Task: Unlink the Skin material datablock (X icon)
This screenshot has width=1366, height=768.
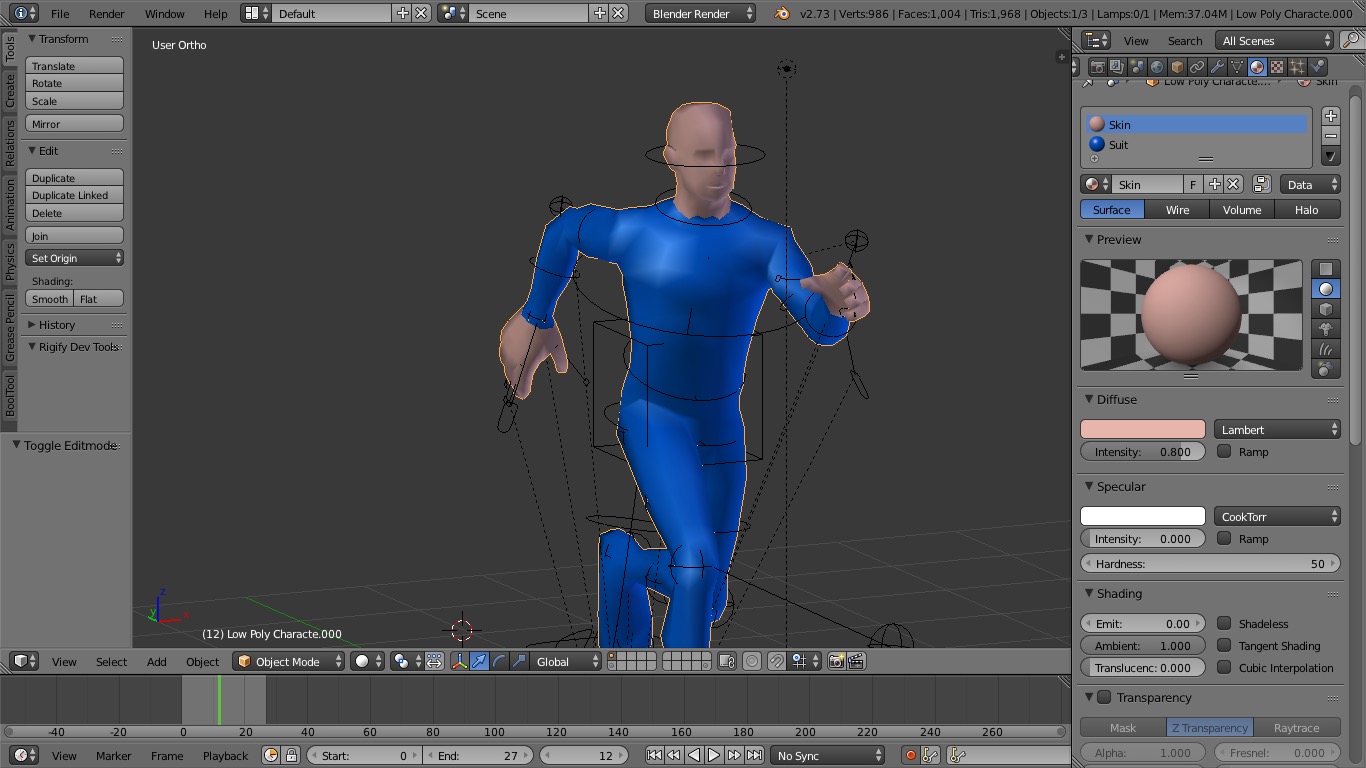Action: pyautogui.click(x=1233, y=184)
